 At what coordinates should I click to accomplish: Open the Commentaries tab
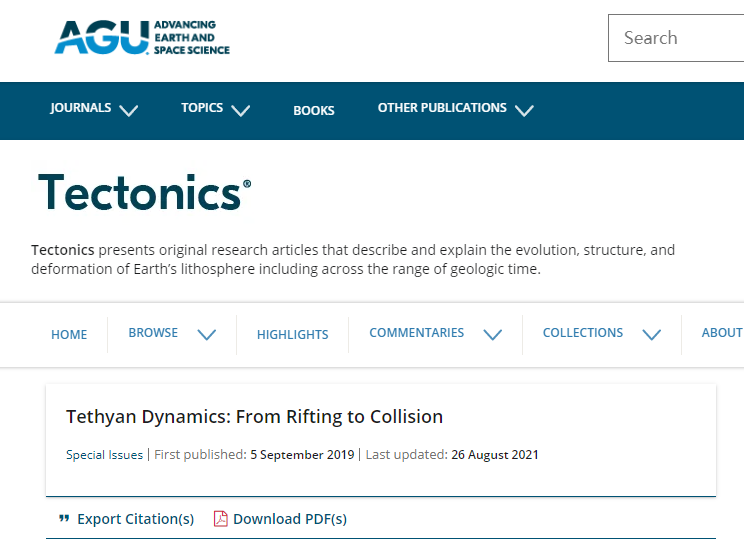(417, 333)
